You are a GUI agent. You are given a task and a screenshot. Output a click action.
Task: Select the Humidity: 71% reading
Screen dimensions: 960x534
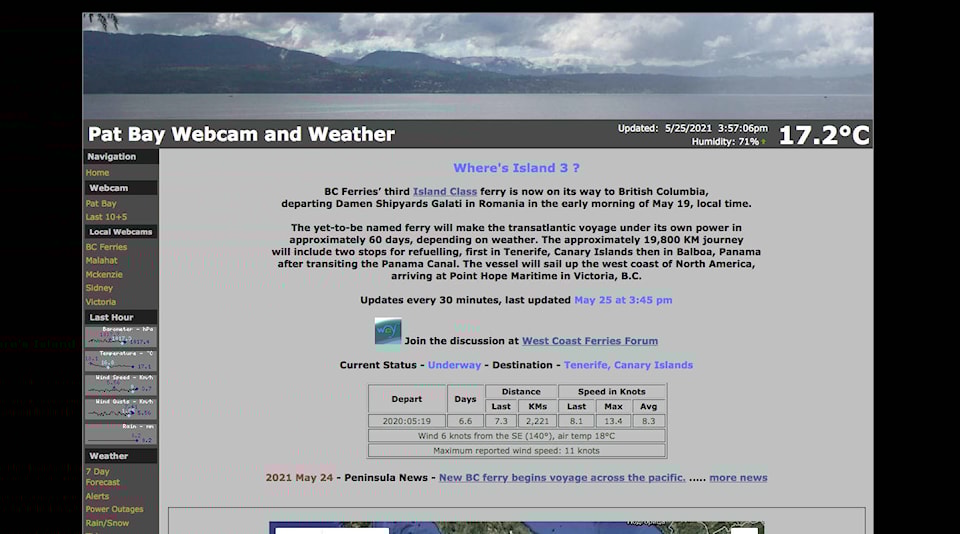pyautogui.click(x=726, y=141)
